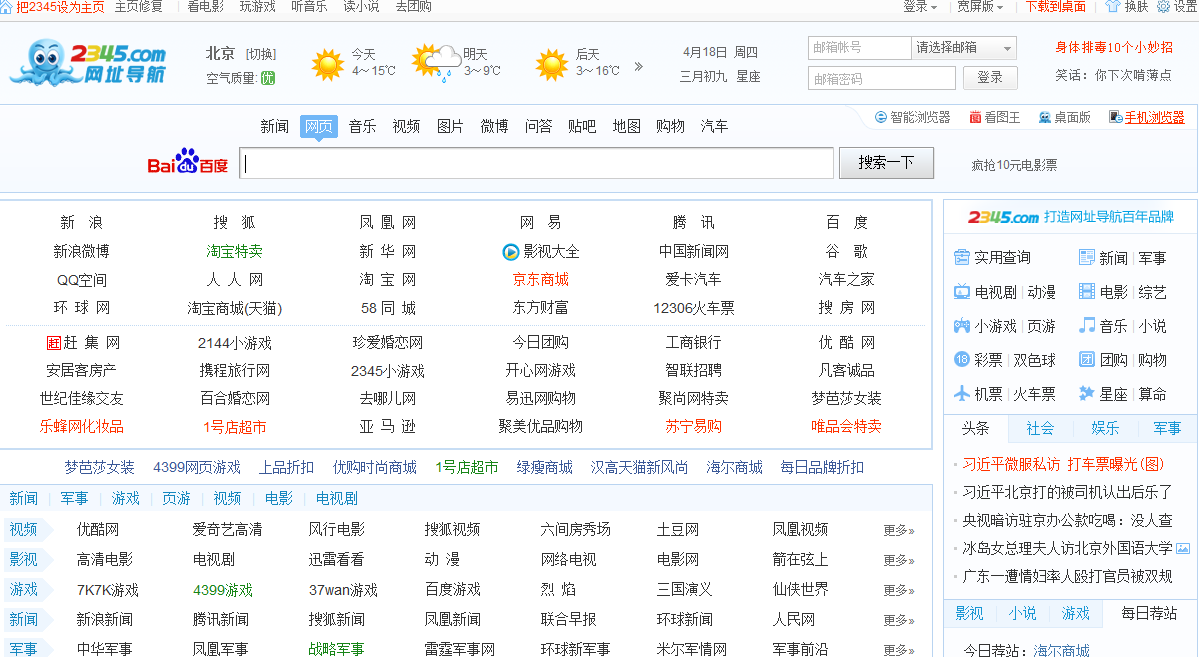Click the 星座 star icon
This screenshot has width=1199, height=657.
[1087, 394]
